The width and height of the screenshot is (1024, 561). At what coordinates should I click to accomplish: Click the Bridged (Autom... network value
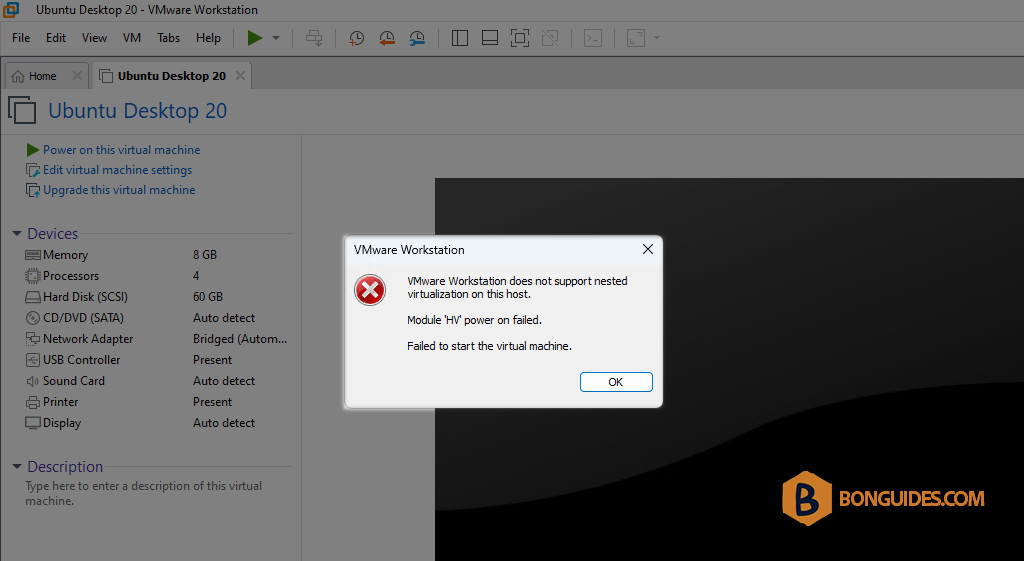(x=240, y=338)
